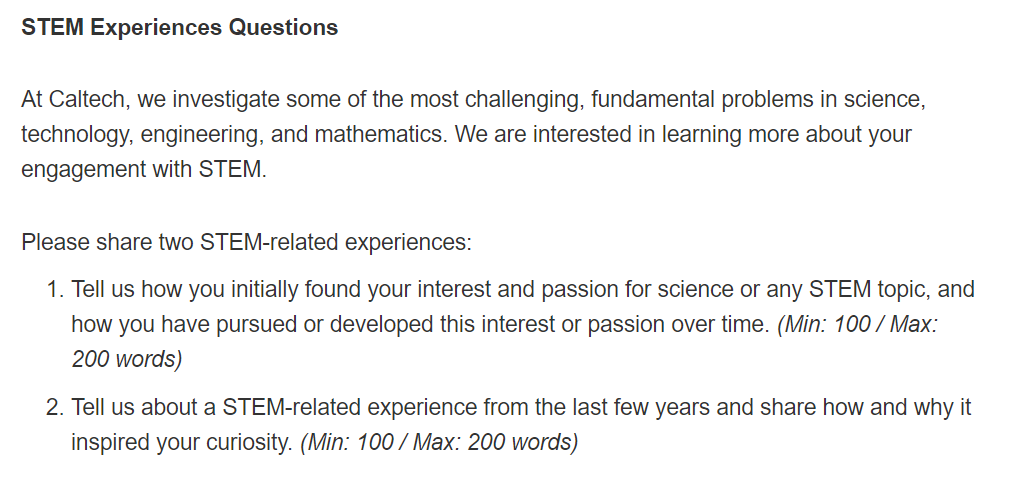Click list number "2." of the questions

pyautogui.click(x=55, y=408)
